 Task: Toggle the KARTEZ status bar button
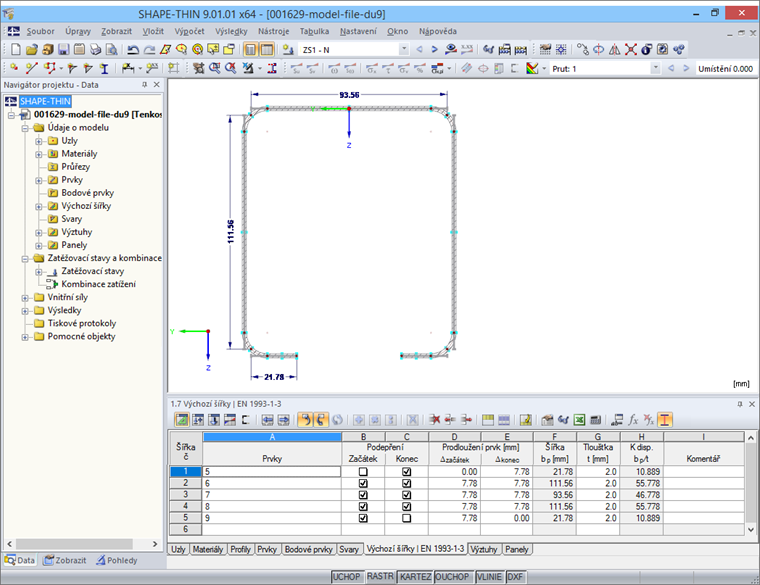click(x=415, y=577)
